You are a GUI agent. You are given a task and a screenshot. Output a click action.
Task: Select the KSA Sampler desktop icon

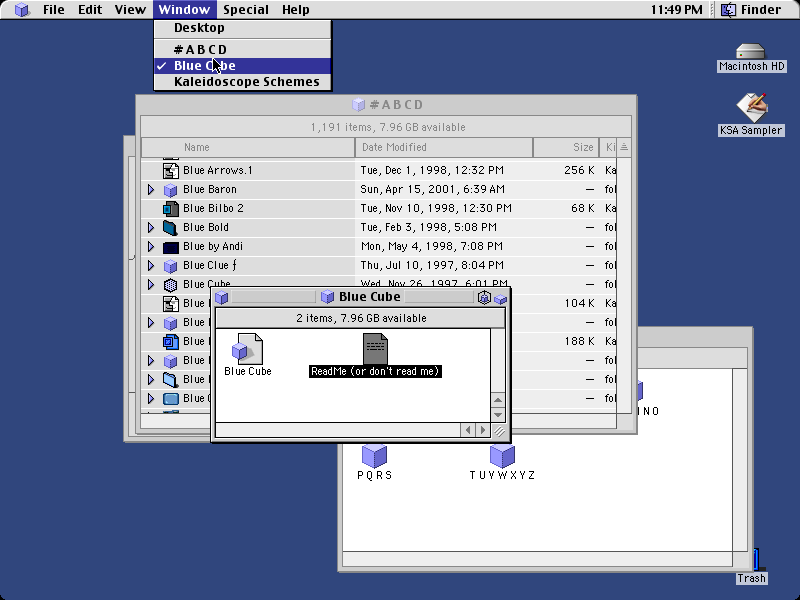752,108
